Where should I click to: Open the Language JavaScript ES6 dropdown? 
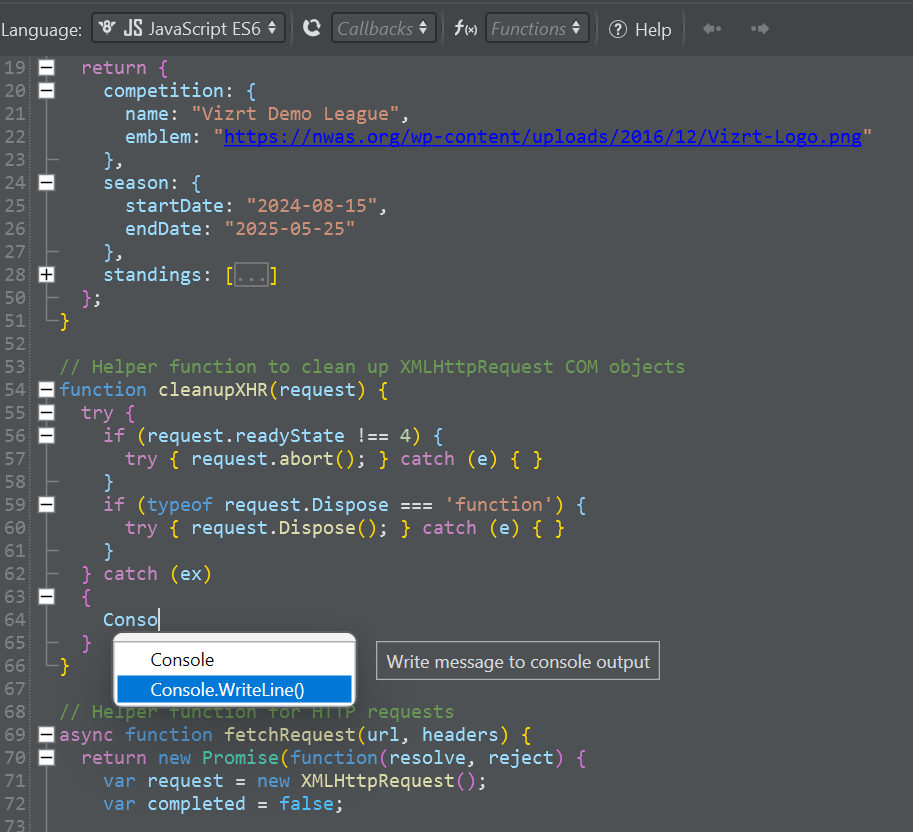[x=189, y=29]
